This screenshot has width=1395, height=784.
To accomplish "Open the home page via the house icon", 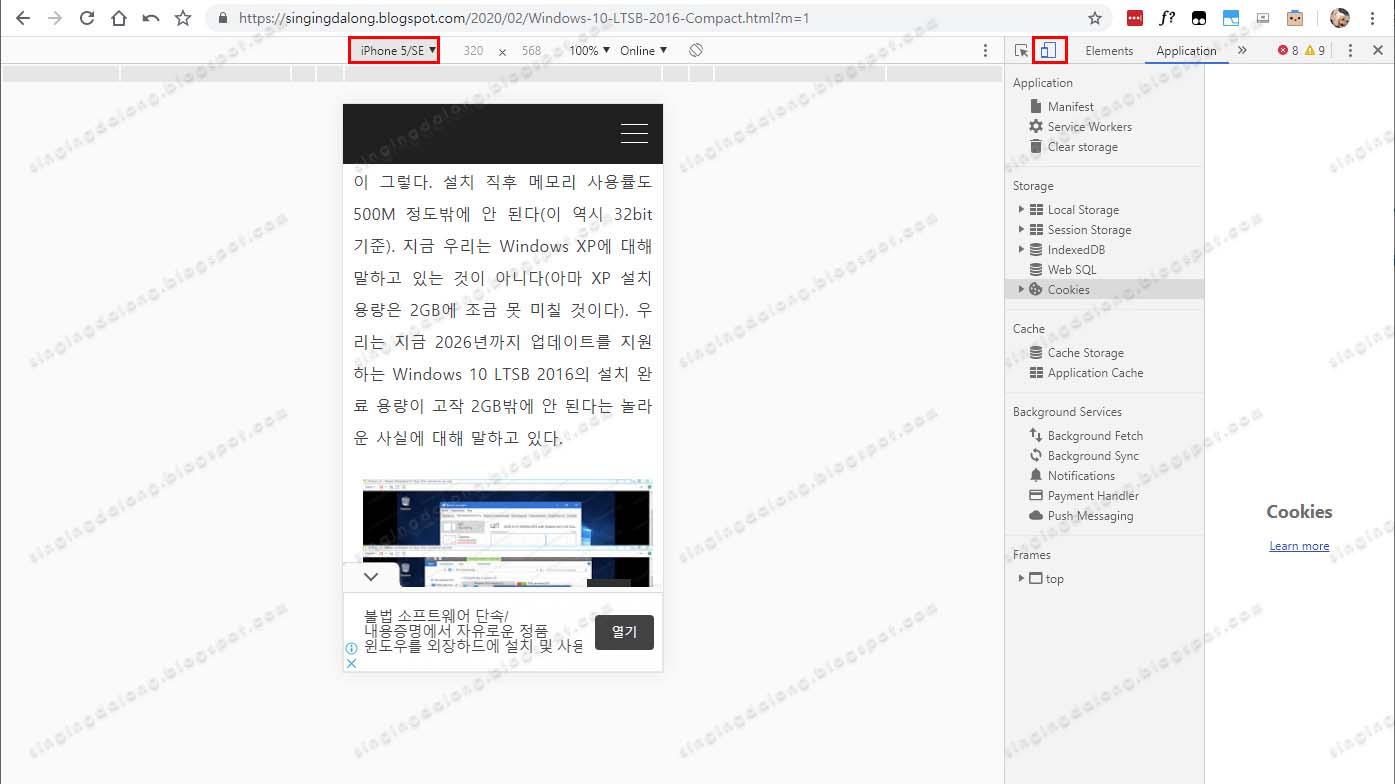I will coord(119,18).
